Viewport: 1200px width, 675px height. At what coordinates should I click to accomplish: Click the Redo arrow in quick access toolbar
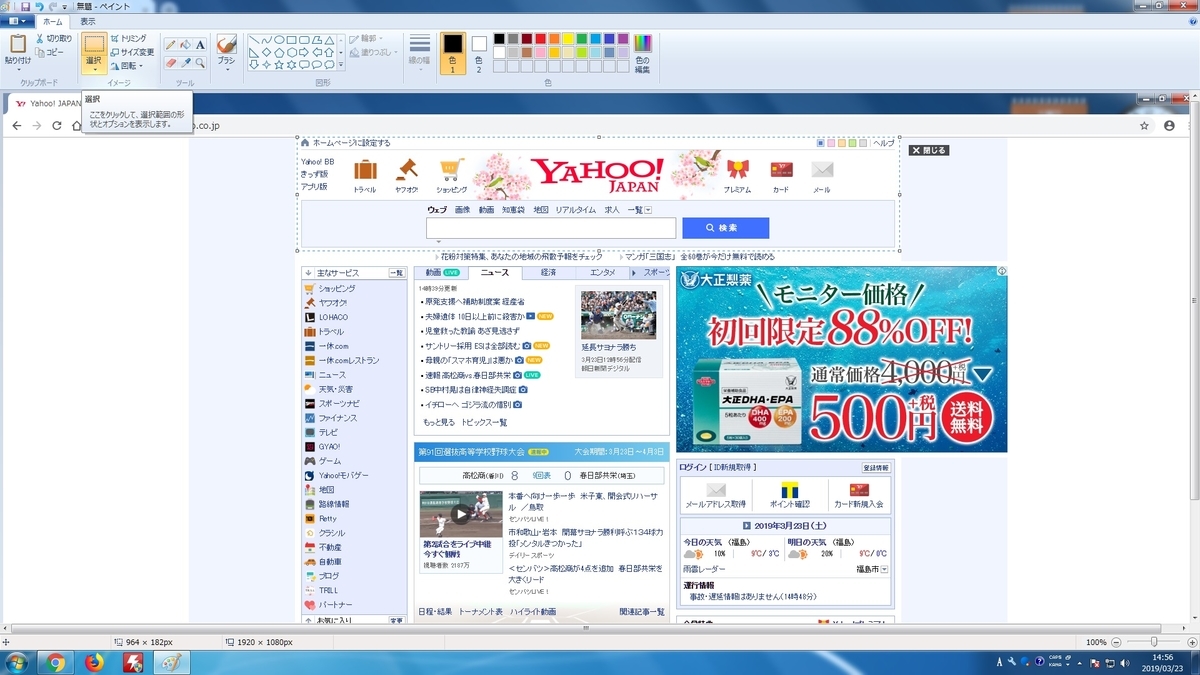coord(52,6)
